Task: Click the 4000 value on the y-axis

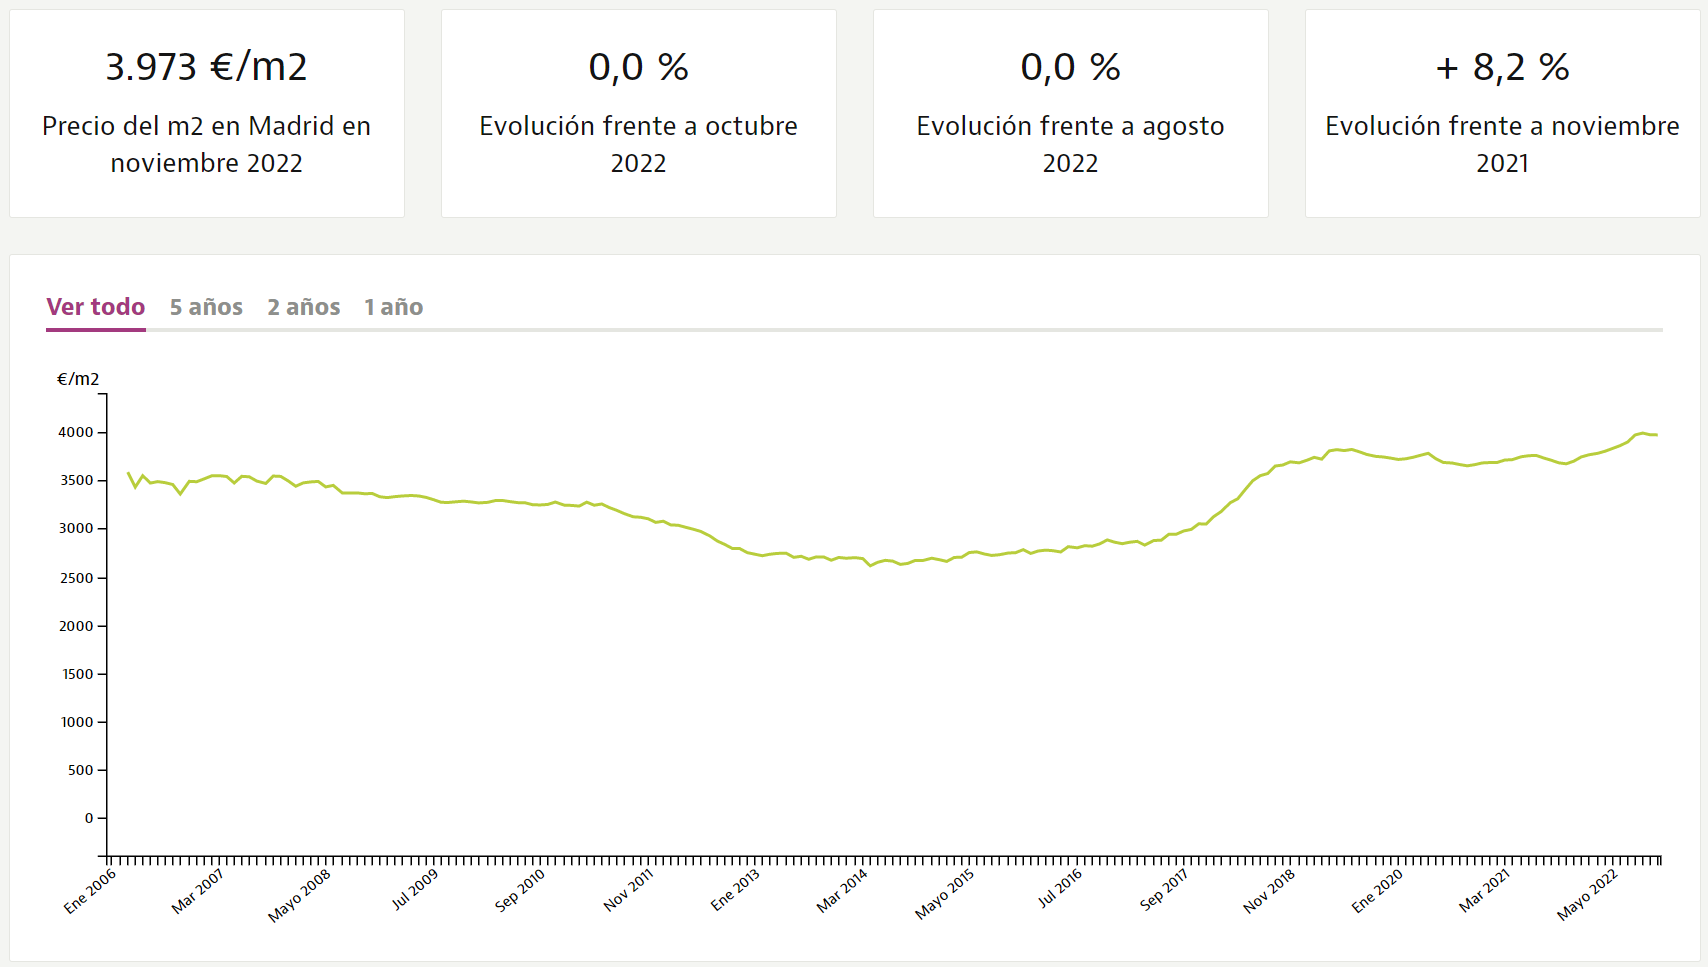Action: coord(76,432)
